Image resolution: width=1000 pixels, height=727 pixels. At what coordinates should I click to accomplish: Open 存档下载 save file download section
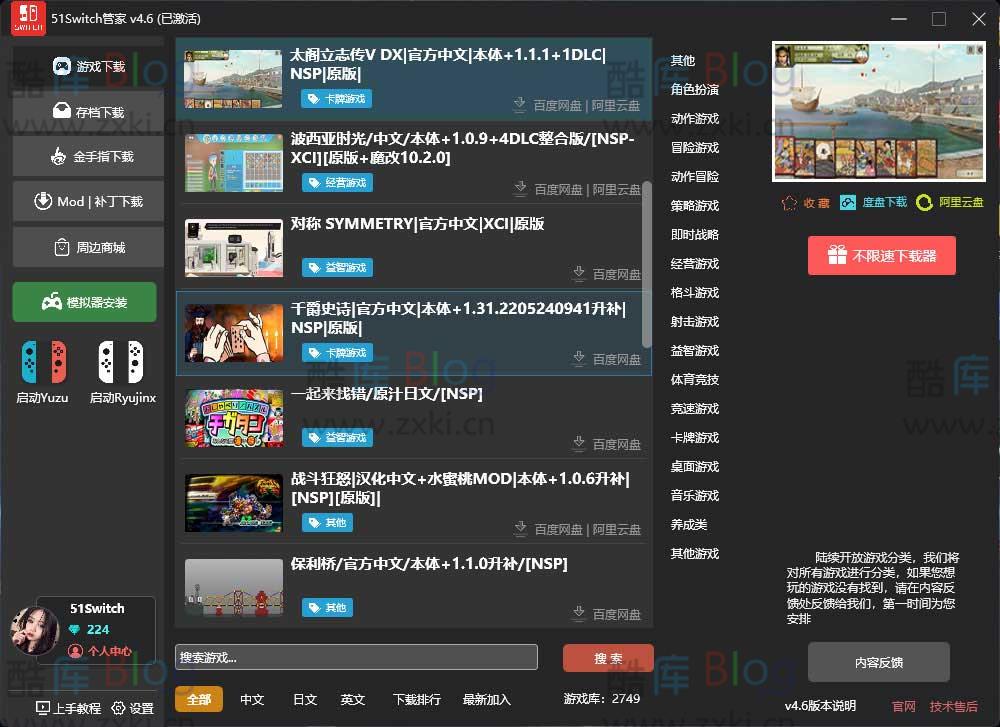(87, 111)
